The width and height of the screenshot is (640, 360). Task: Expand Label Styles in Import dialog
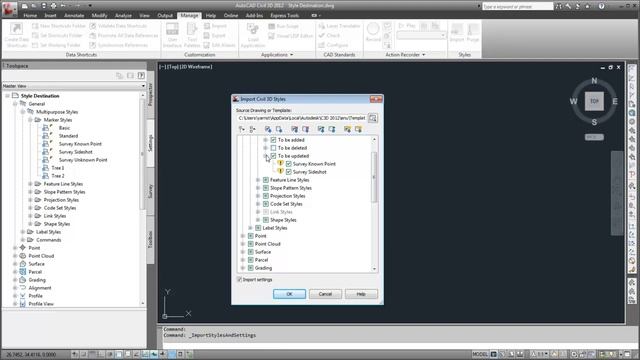250,228
